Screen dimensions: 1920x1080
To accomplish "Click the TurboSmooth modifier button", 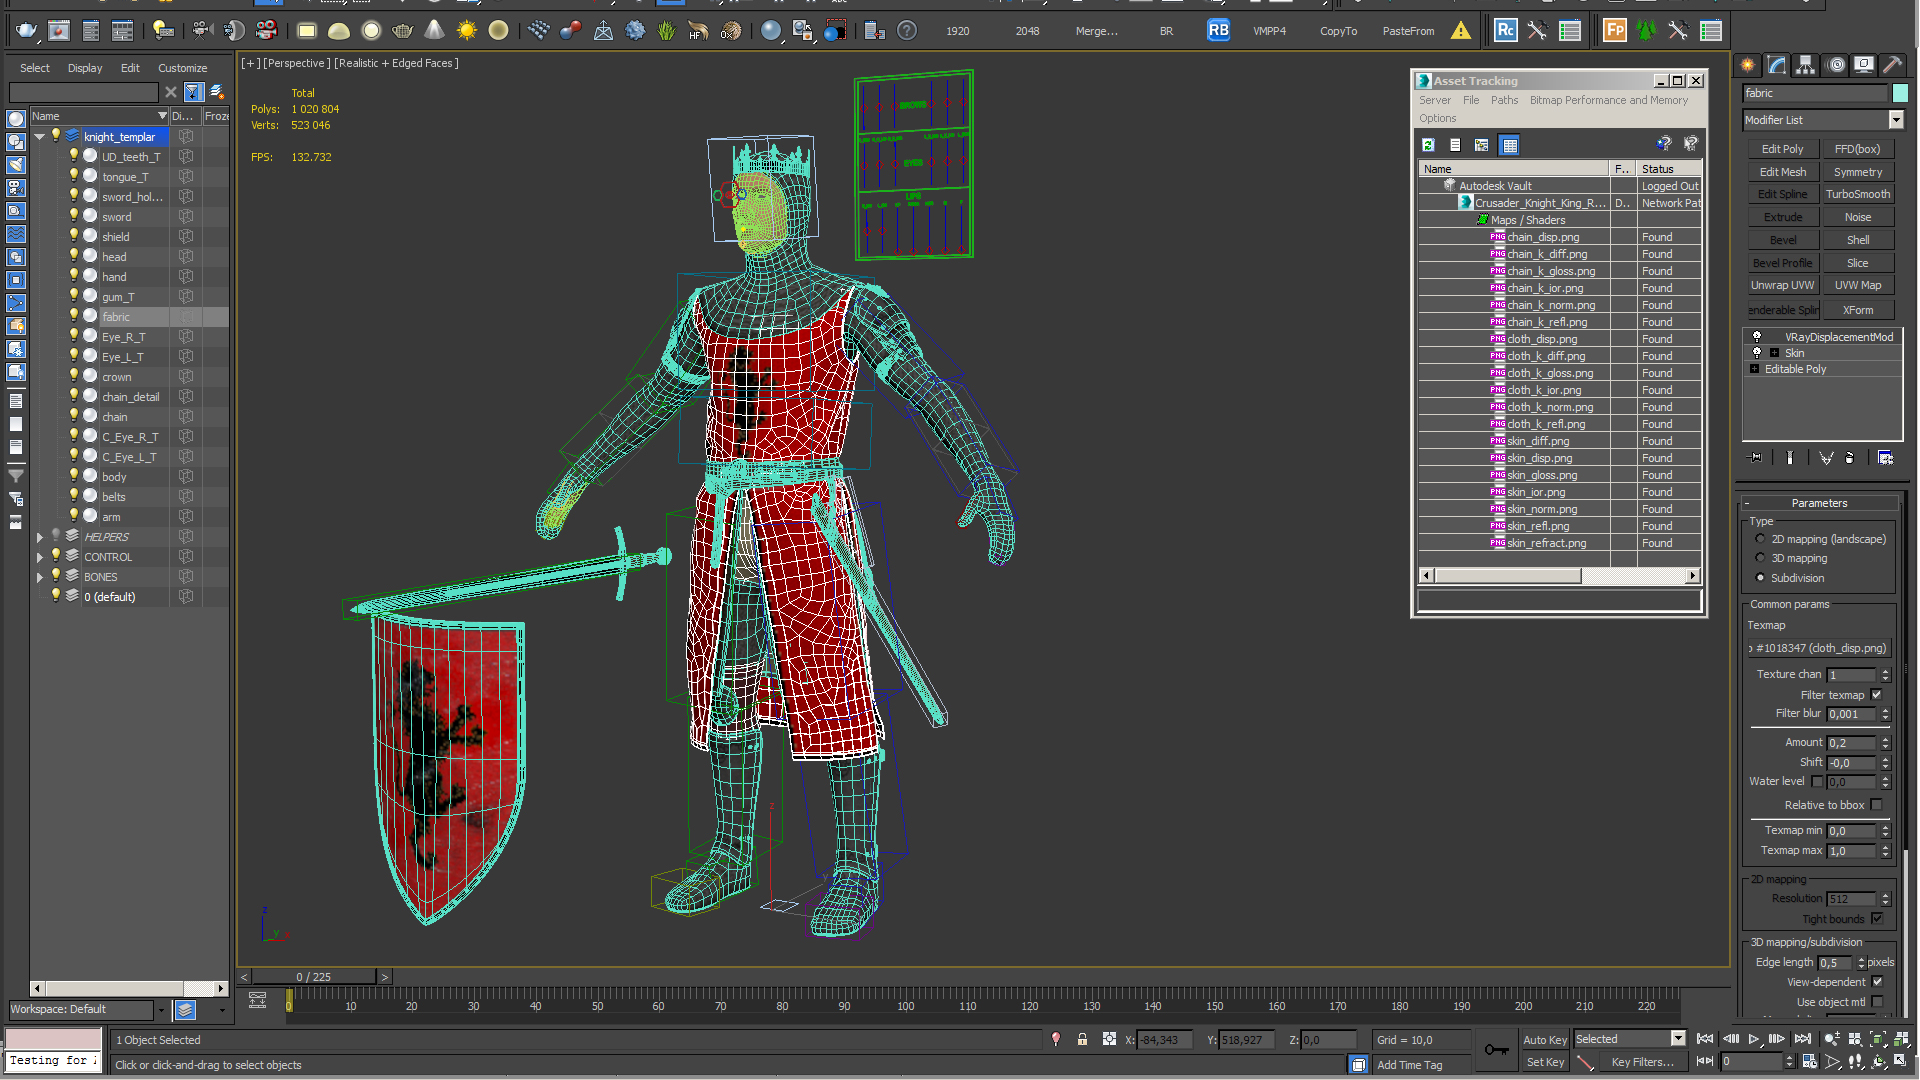I will (1857, 194).
